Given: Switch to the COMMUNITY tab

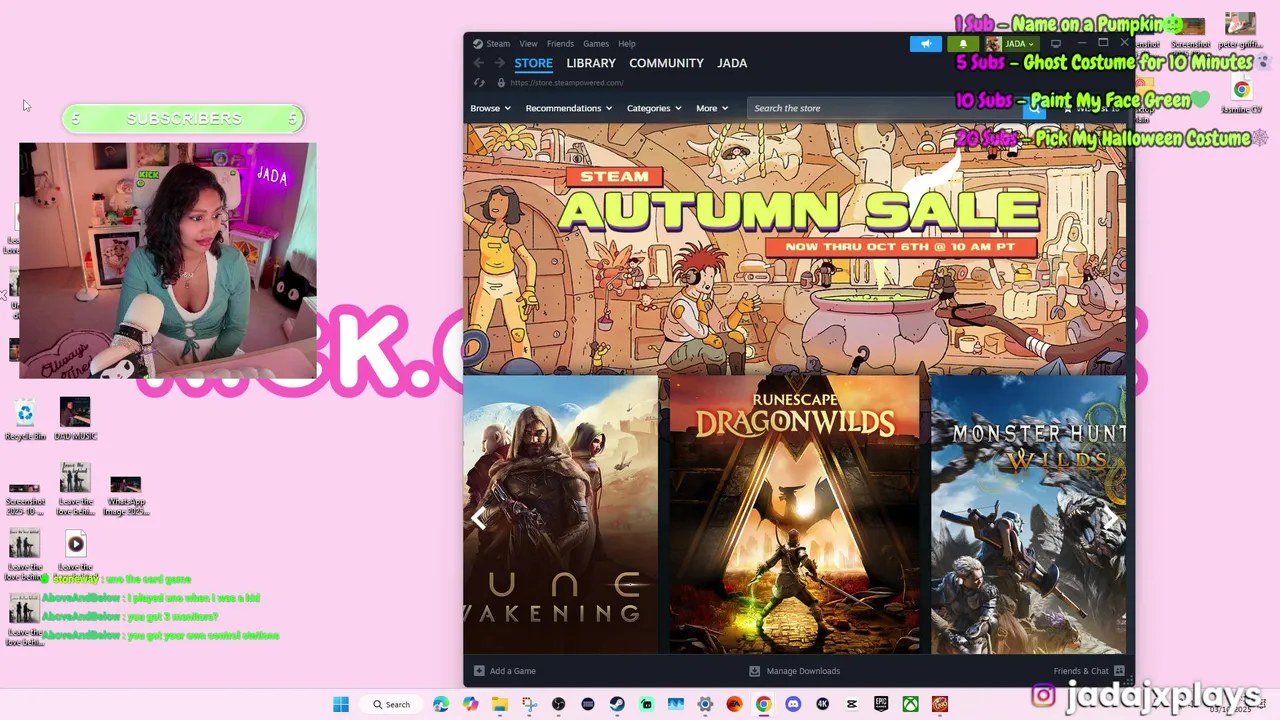Looking at the screenshot, I should 666,63.
